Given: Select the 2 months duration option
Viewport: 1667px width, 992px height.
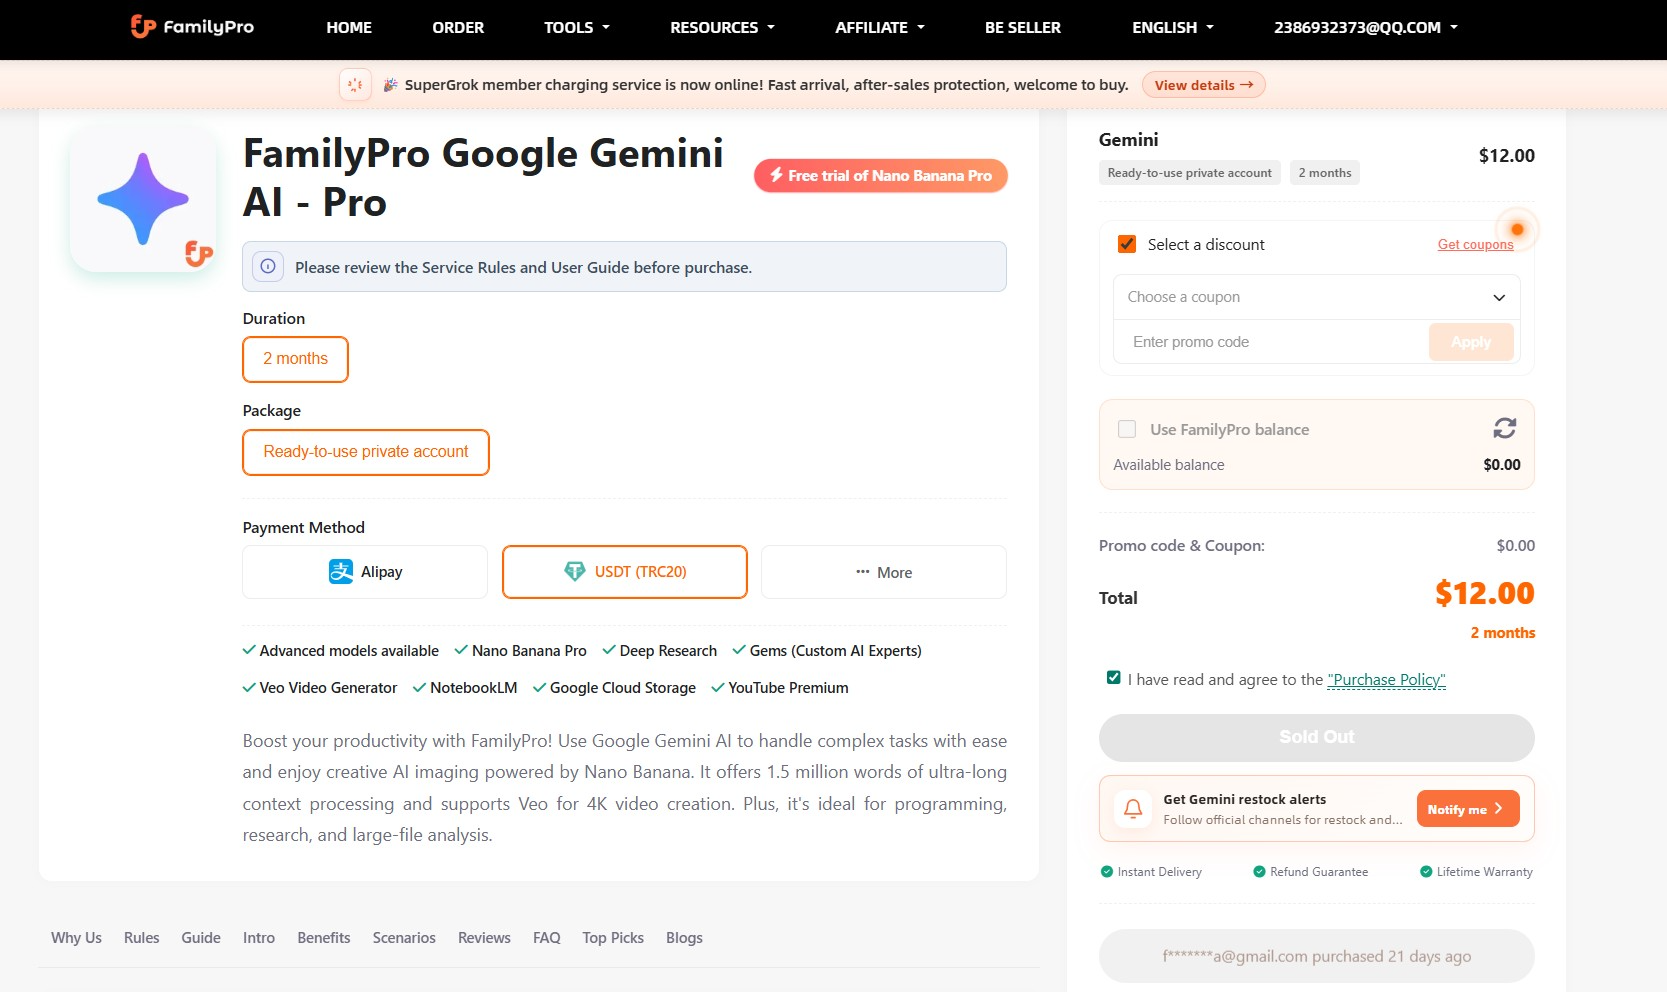Looking at the screenshot, I should click(295, 359).
